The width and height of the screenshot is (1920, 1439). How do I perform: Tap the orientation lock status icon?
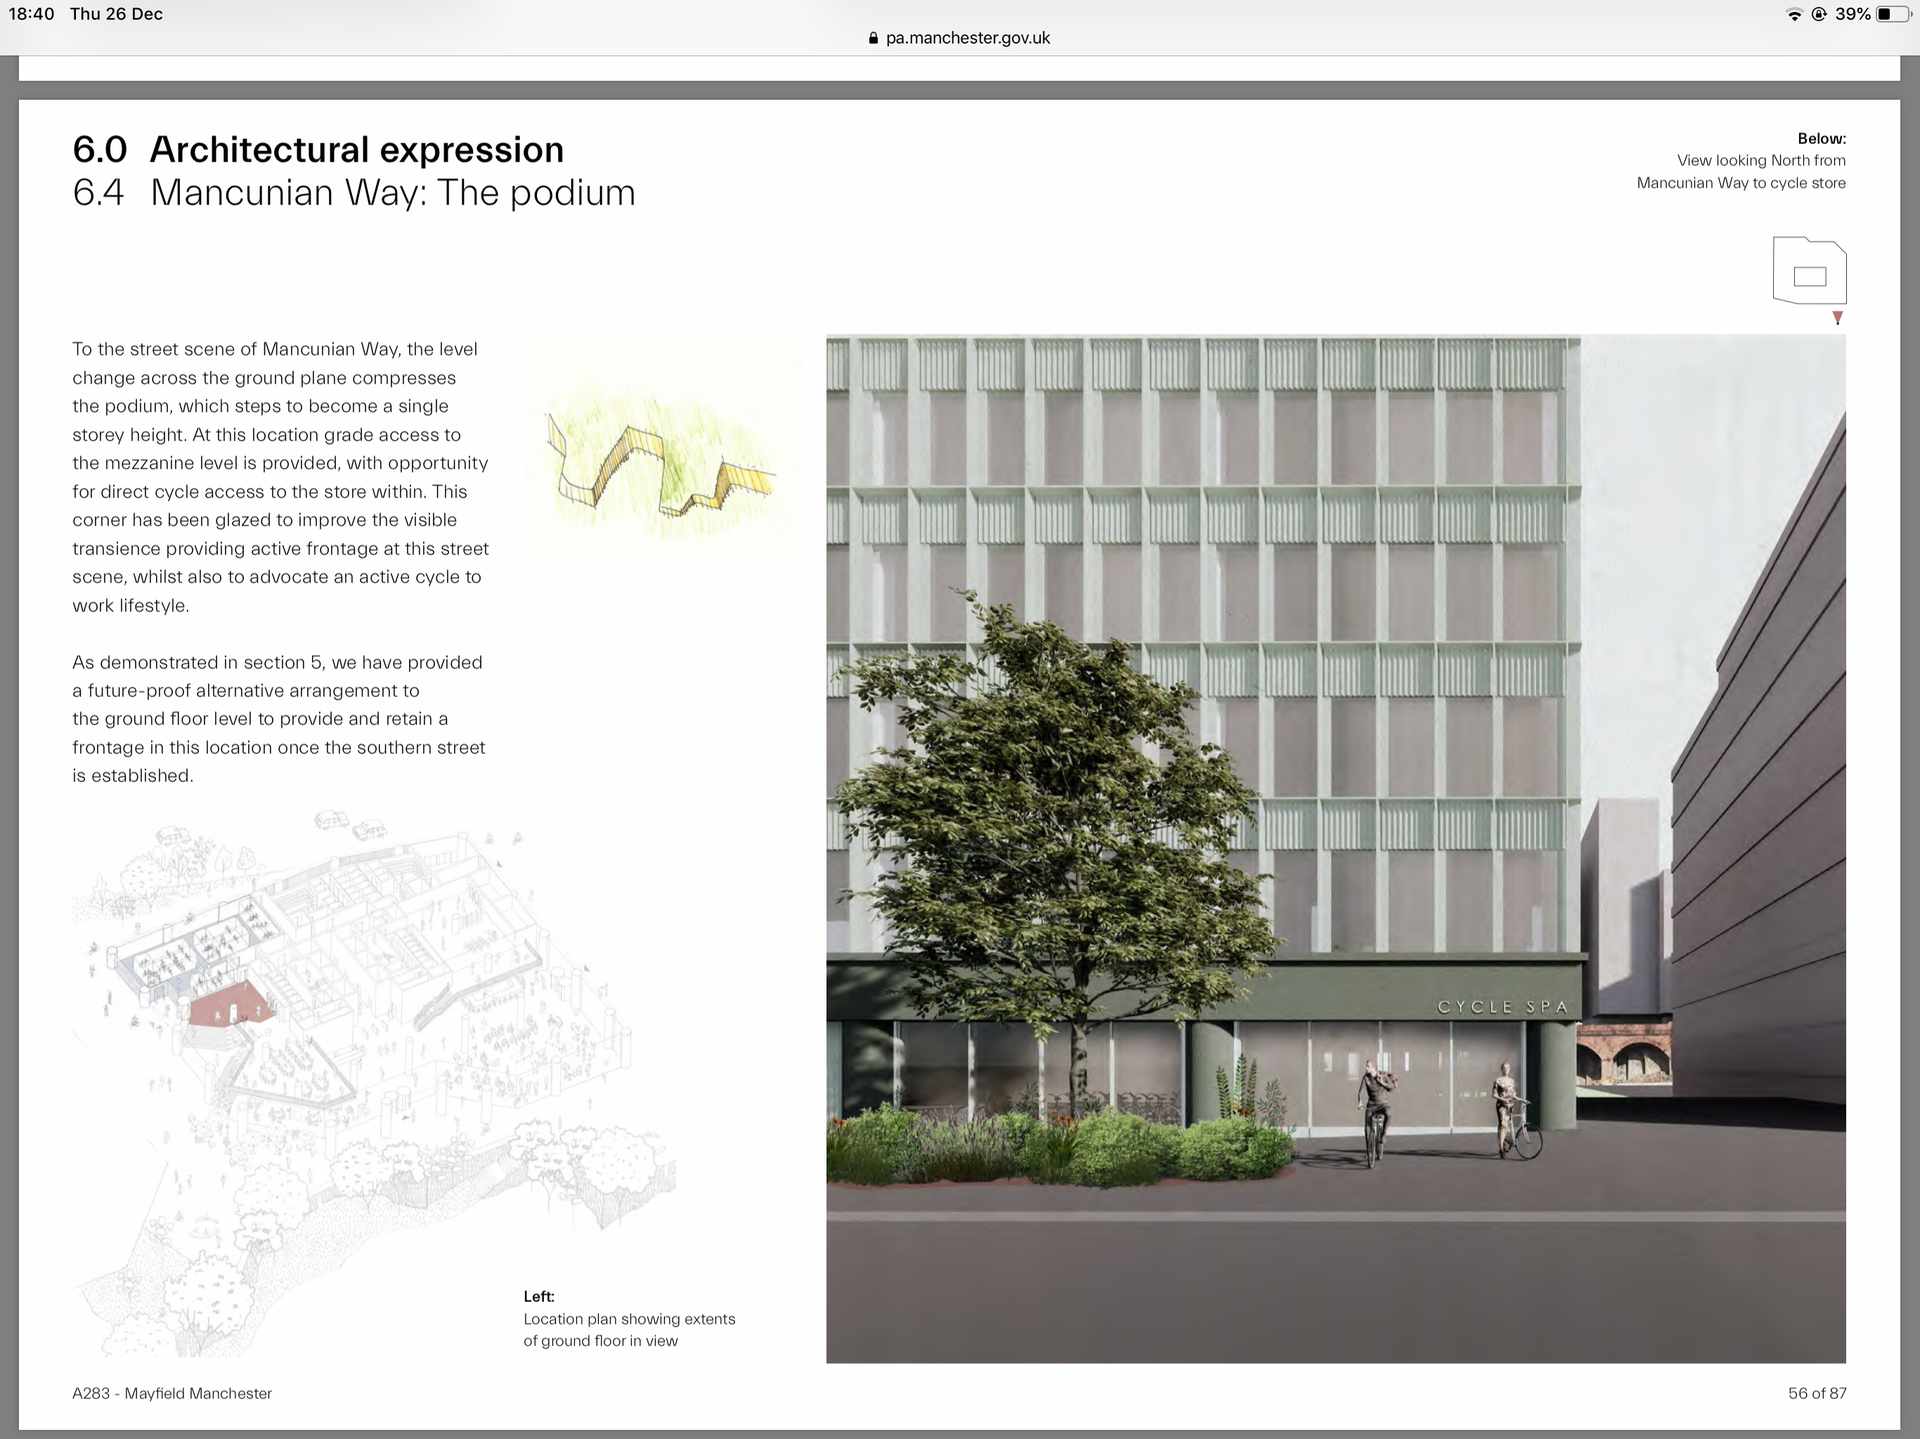coord(1819,14)
